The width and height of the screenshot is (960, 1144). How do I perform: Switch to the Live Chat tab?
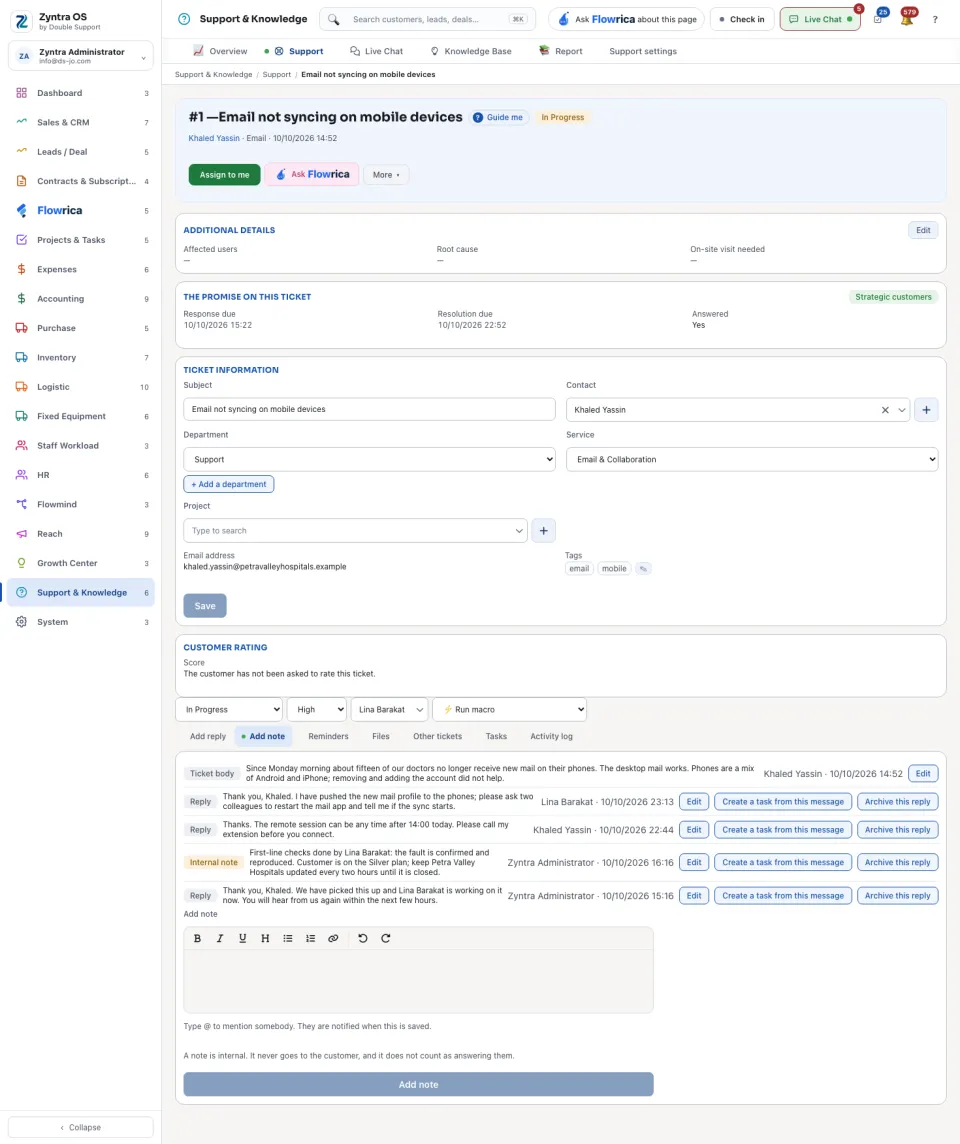tap(376, 51)
